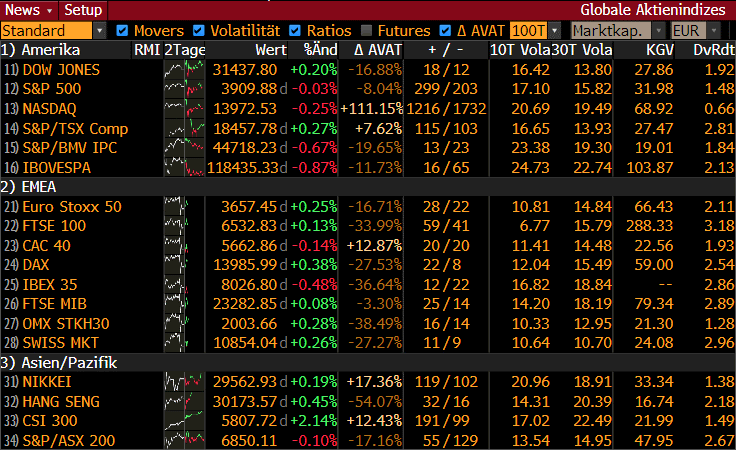Toggle the Ratios checkbox

[x=295, y=31]
